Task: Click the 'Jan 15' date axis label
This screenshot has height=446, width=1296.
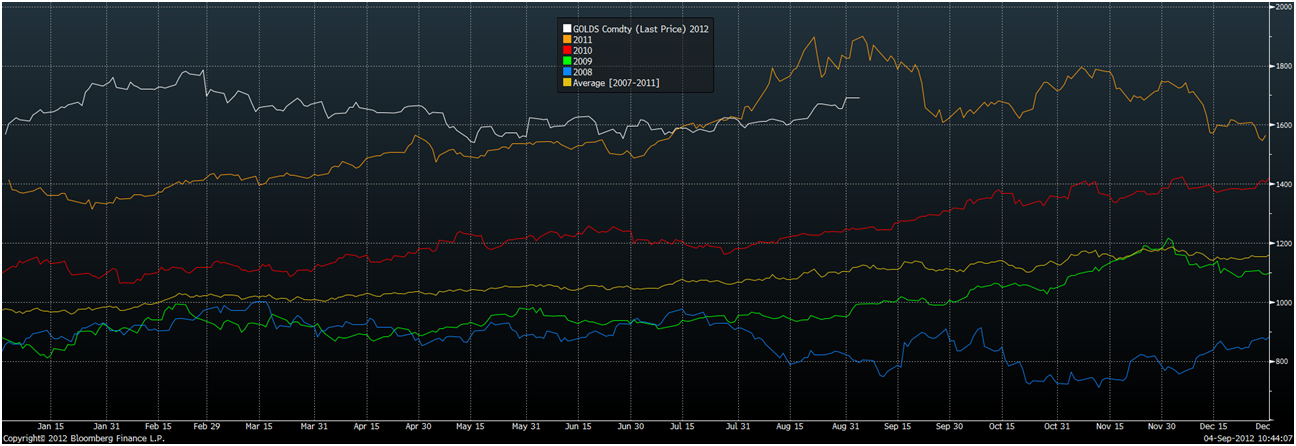Action: [x=51, y=426]
